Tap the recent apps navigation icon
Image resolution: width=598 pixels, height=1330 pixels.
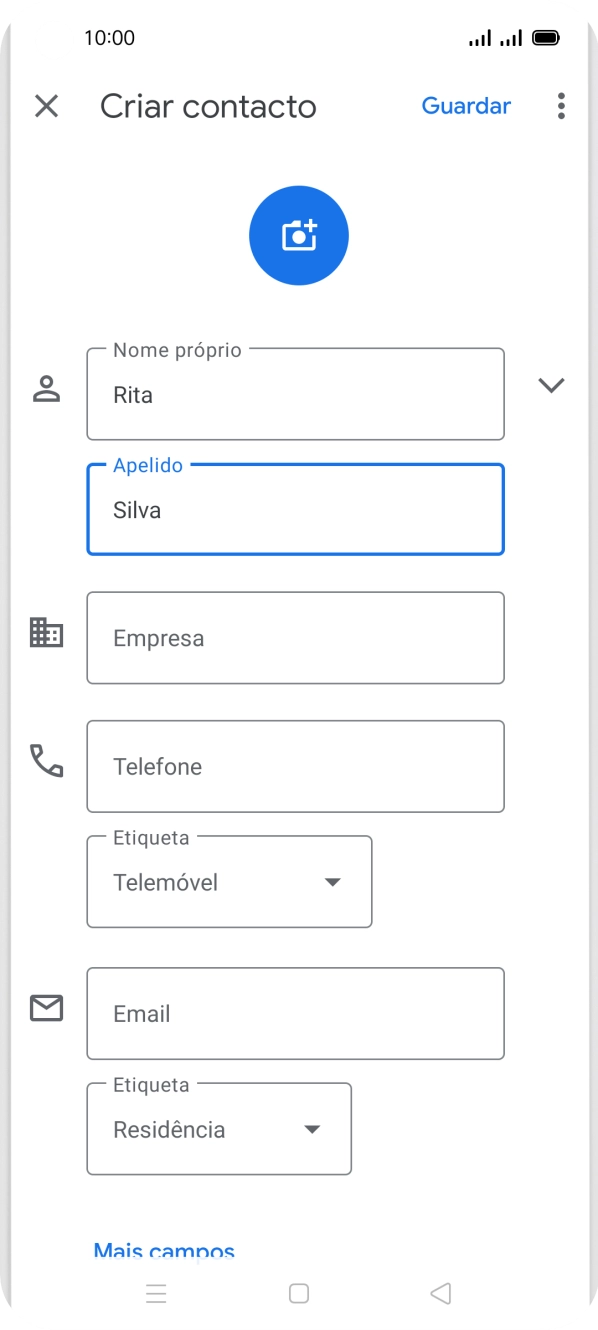pos(157,1293)
